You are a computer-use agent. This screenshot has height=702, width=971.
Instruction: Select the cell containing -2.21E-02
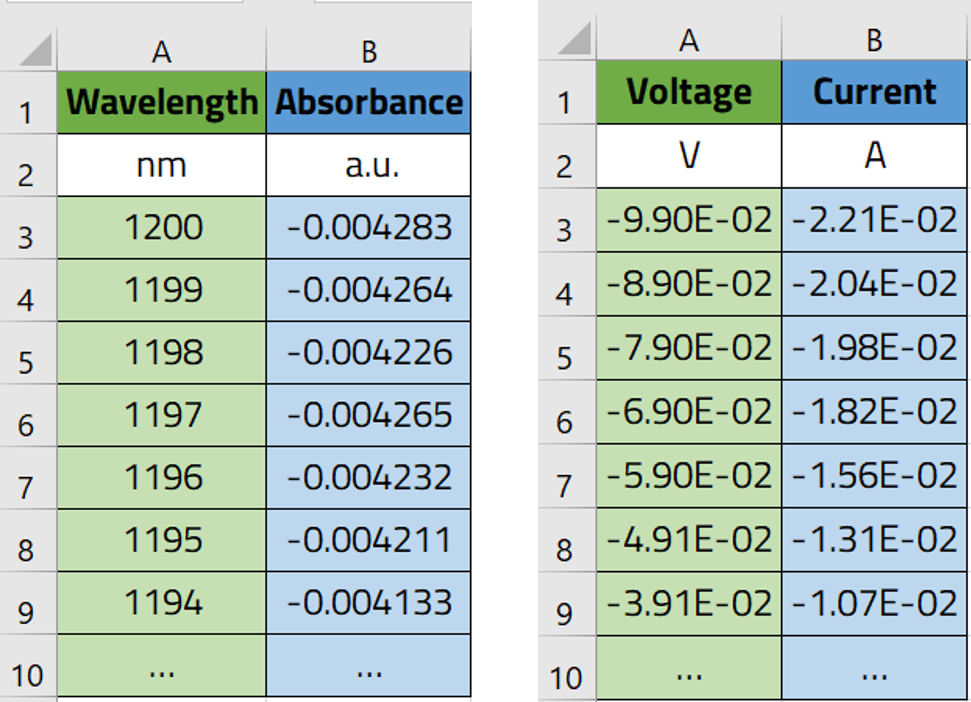(874, 220)
